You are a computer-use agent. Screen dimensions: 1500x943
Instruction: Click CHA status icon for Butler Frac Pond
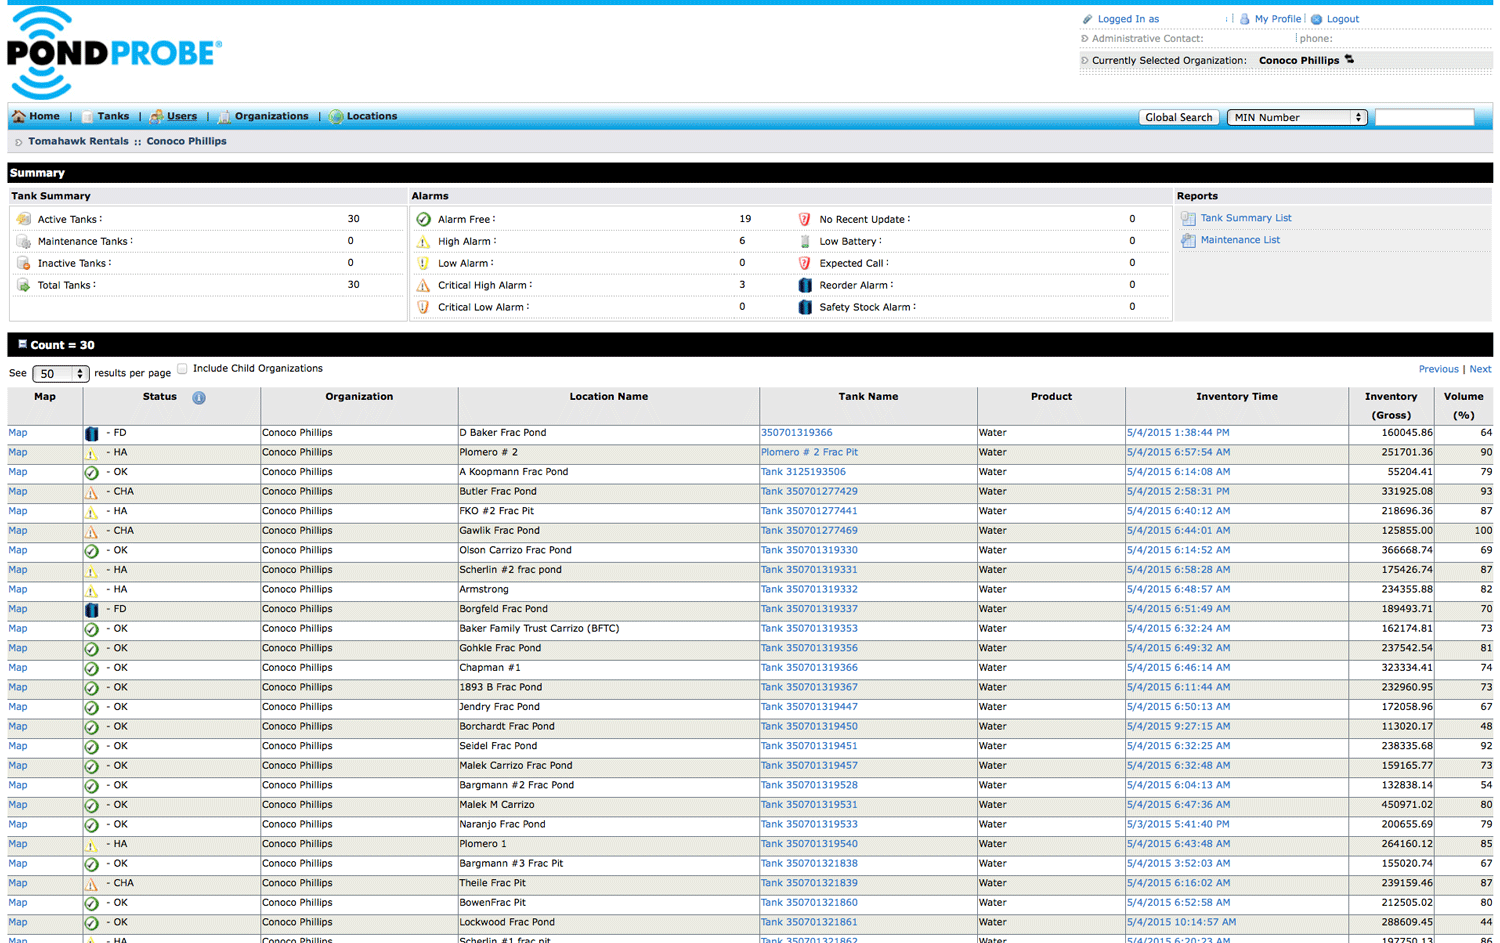91,492
